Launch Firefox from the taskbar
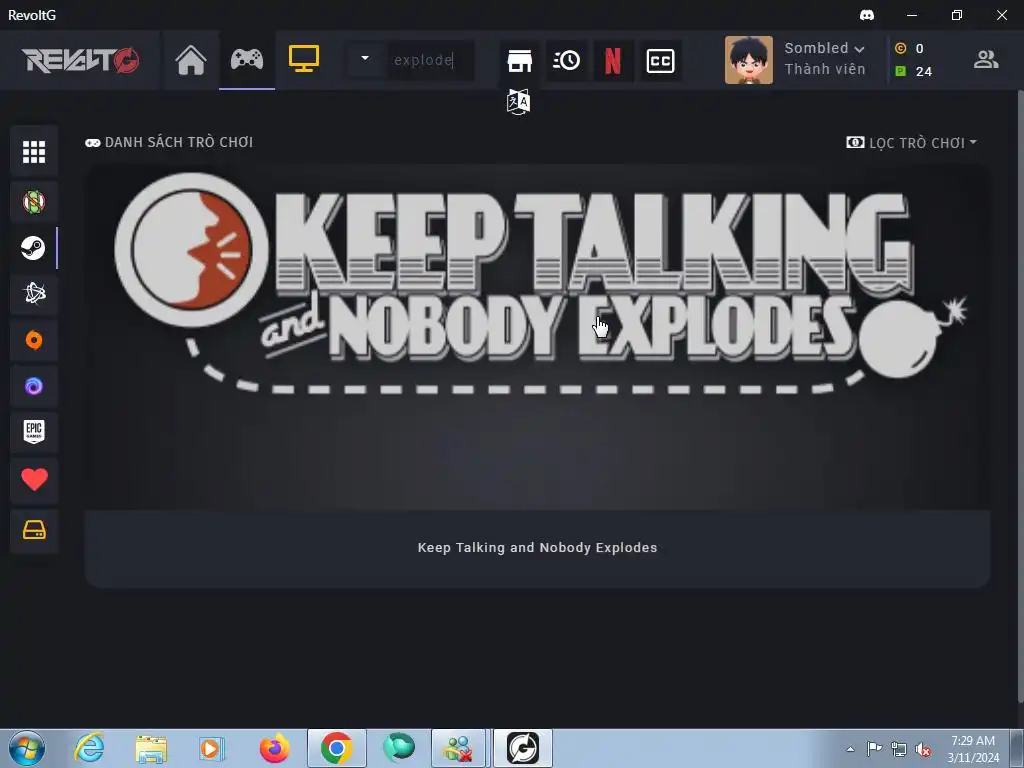 click(x=274, y=748)
